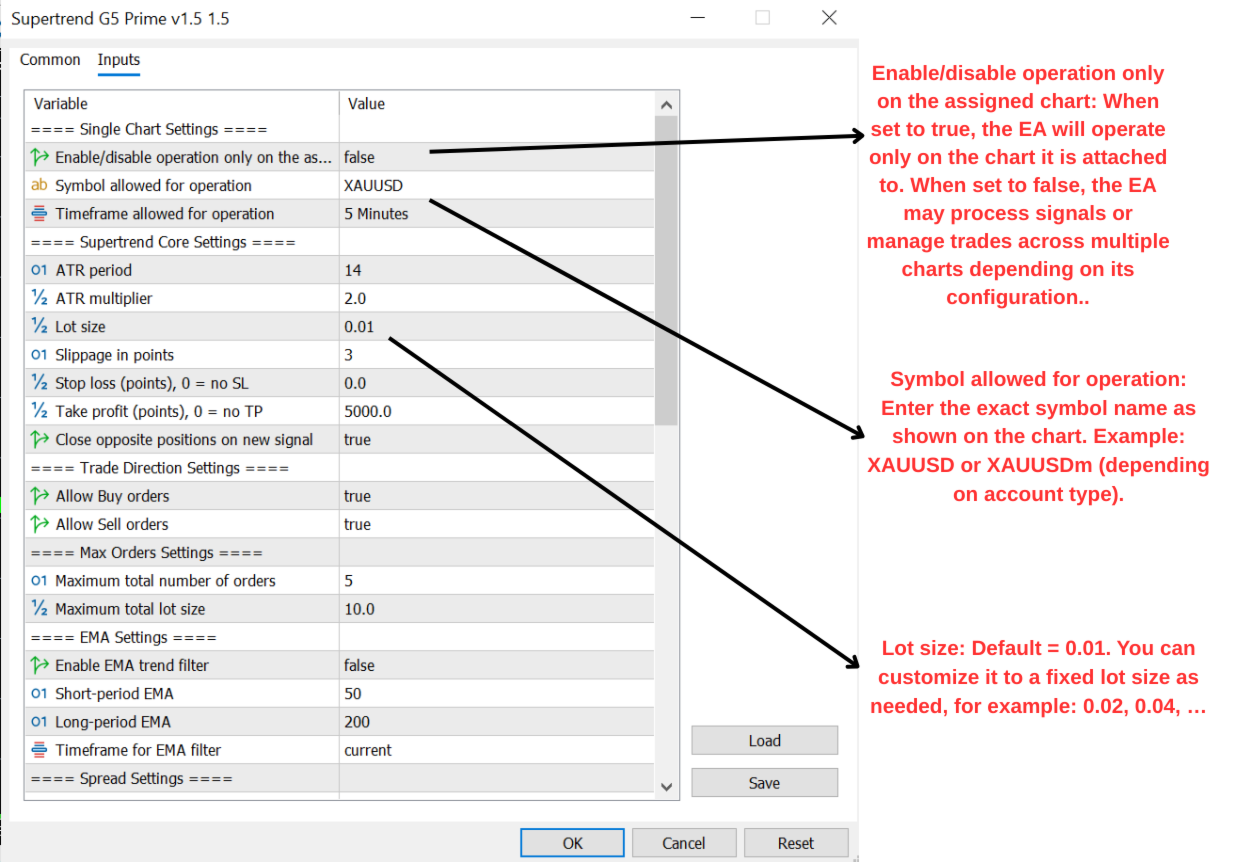The image size is (1258, 862).
Task: Click the boolean icon beside Close opposite positions
Action: point(40,439)
